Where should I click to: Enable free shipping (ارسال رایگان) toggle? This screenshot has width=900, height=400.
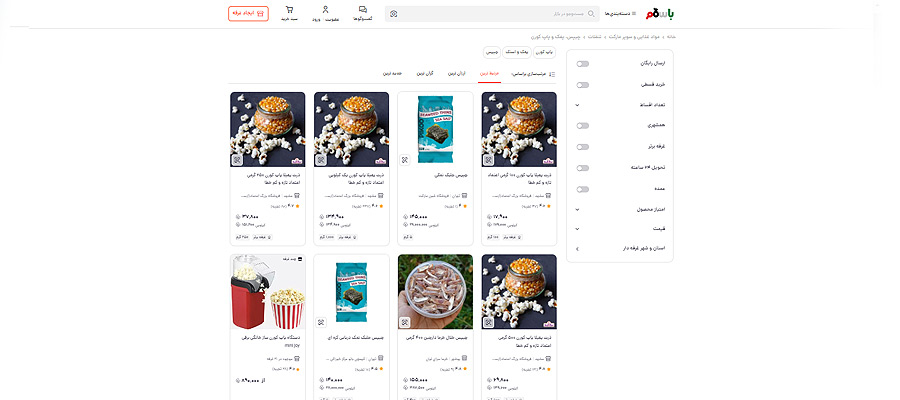click(582, 63)
